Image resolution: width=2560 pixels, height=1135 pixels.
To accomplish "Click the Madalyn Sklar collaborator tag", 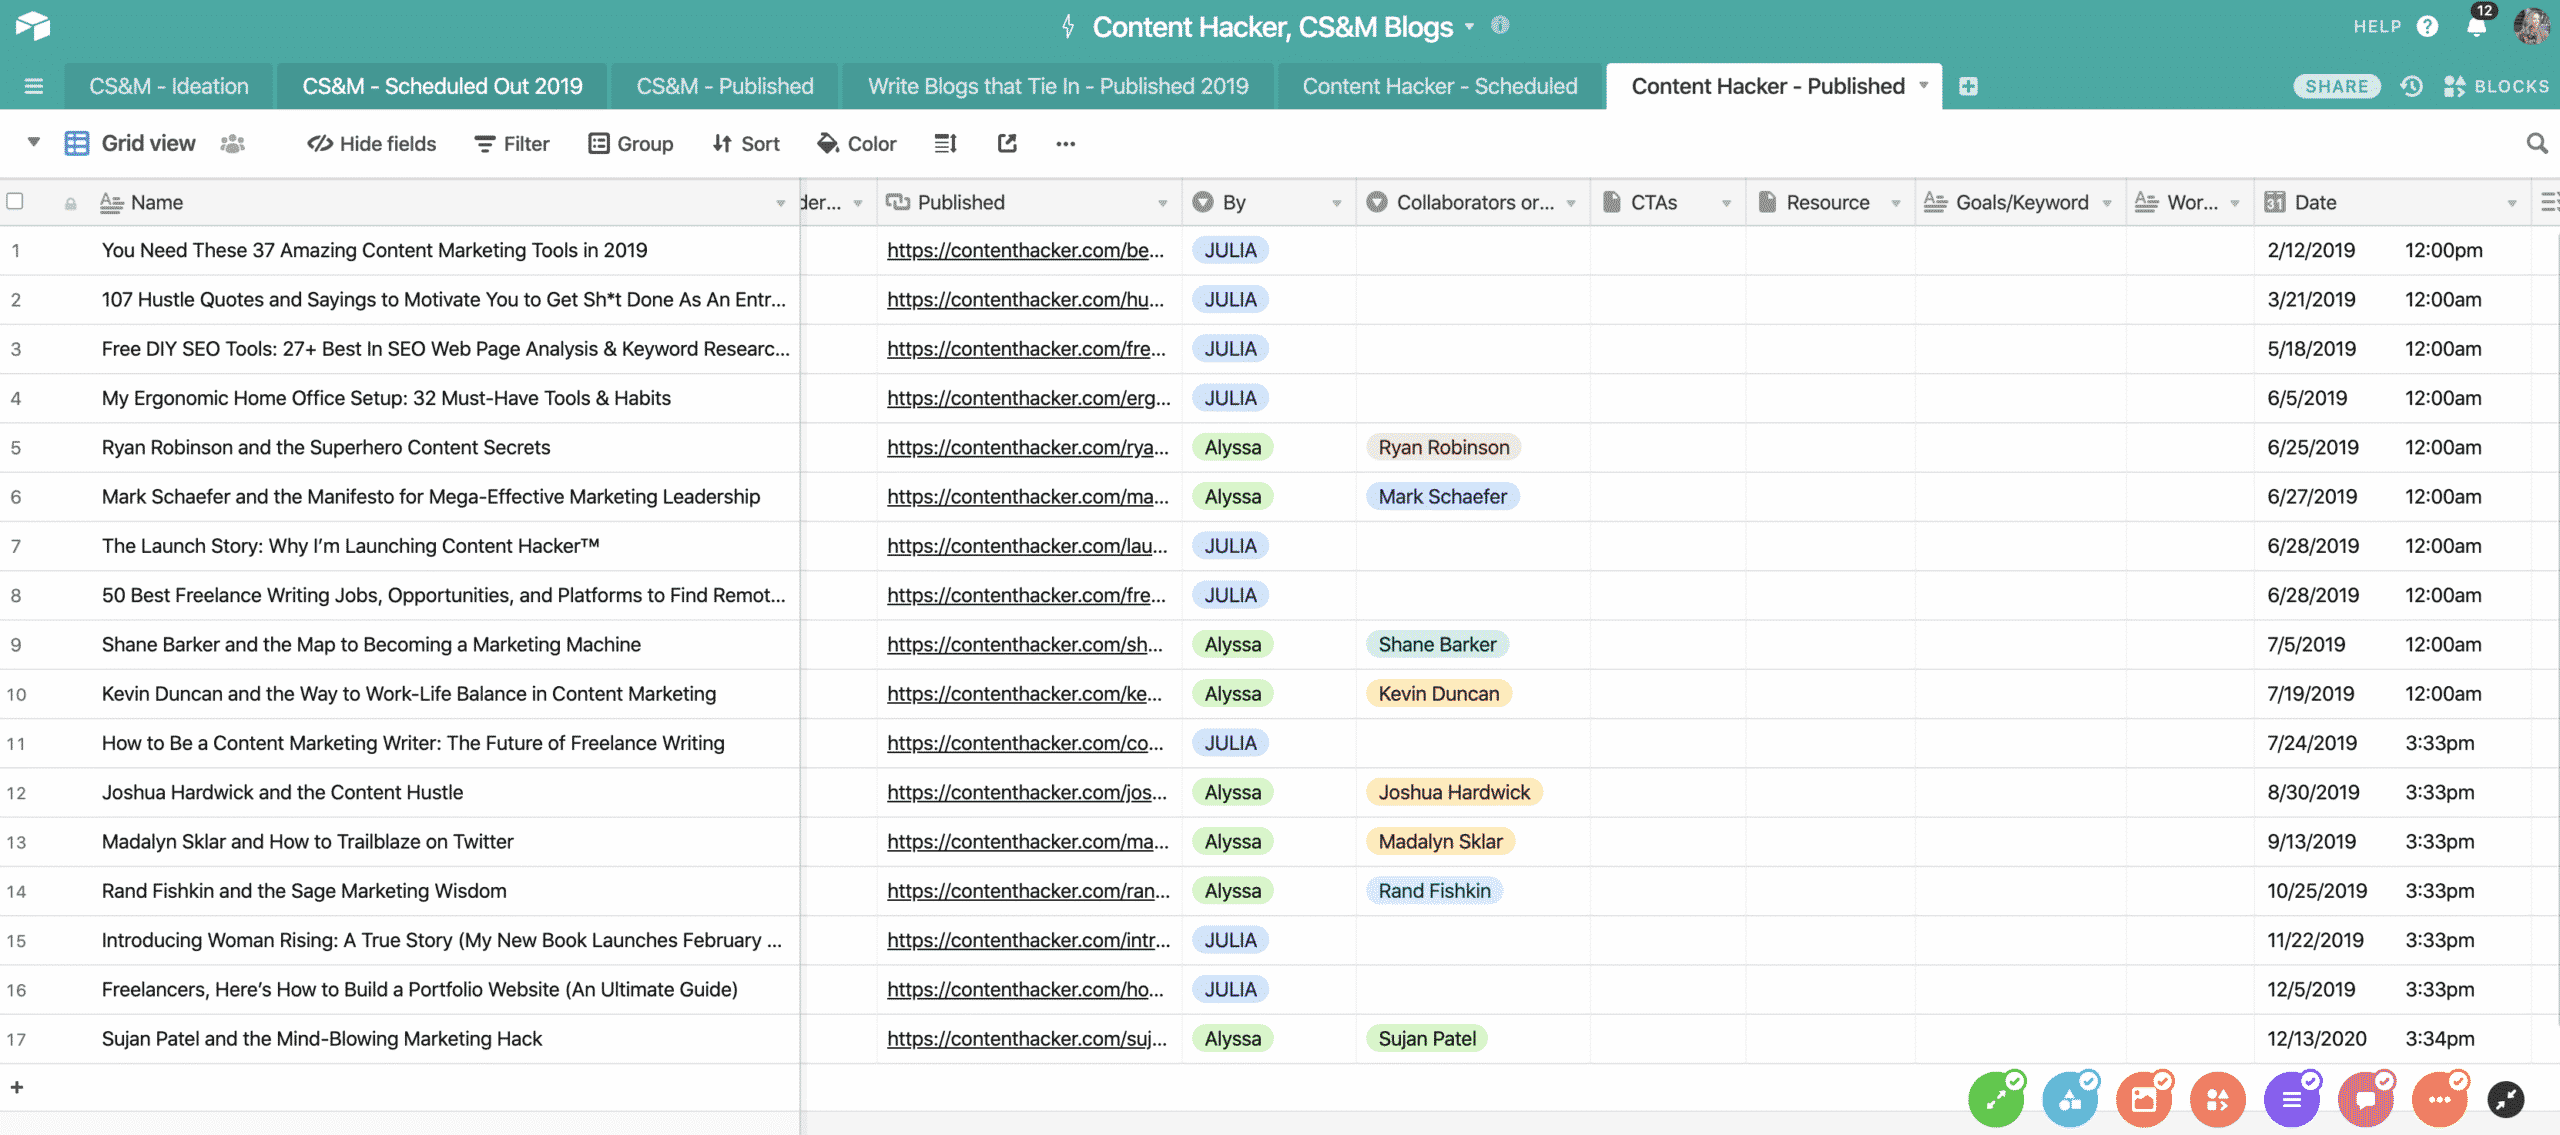I will (x=1440, y=841).
